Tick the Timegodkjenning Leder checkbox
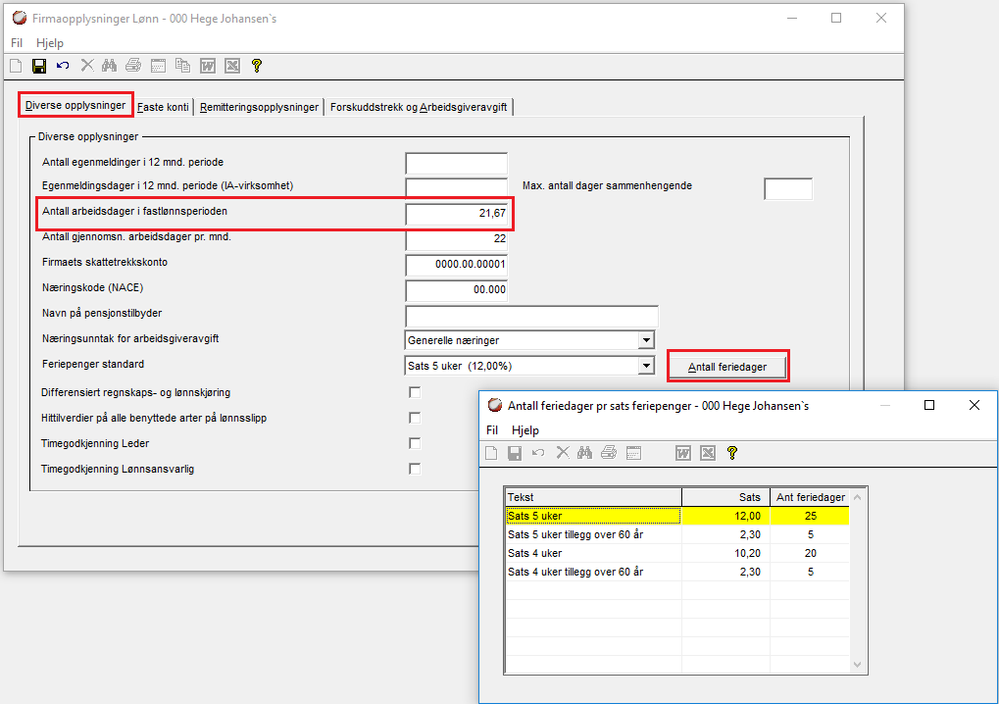The width and height of the screenshot is (999, 704). 415,443
